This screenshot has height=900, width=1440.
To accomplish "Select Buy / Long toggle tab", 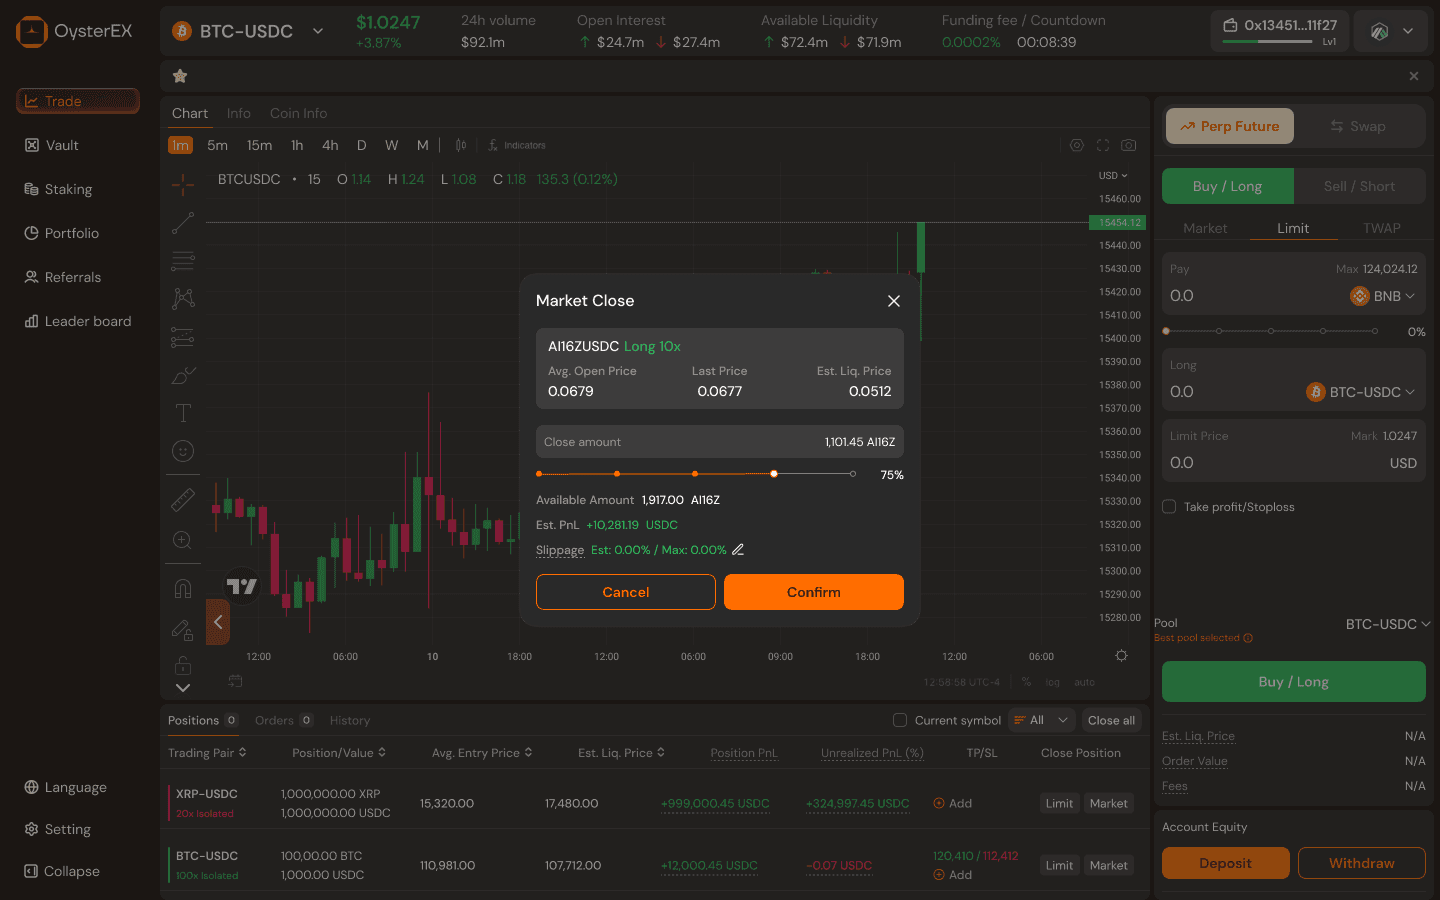I will (x=1228, y=186).
